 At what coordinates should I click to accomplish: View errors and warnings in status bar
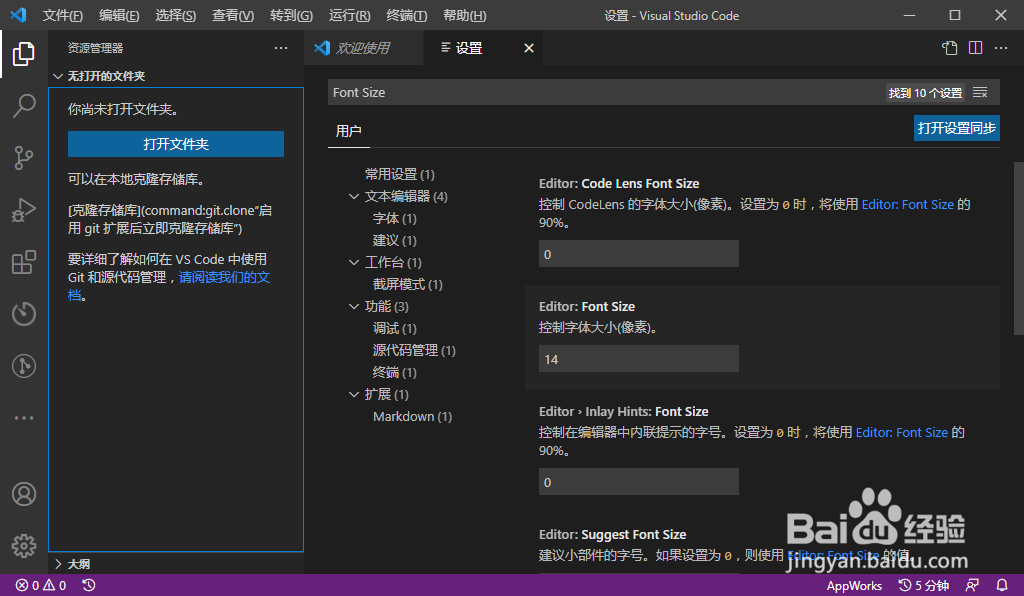pyautogui.click(x=40, y=586)
